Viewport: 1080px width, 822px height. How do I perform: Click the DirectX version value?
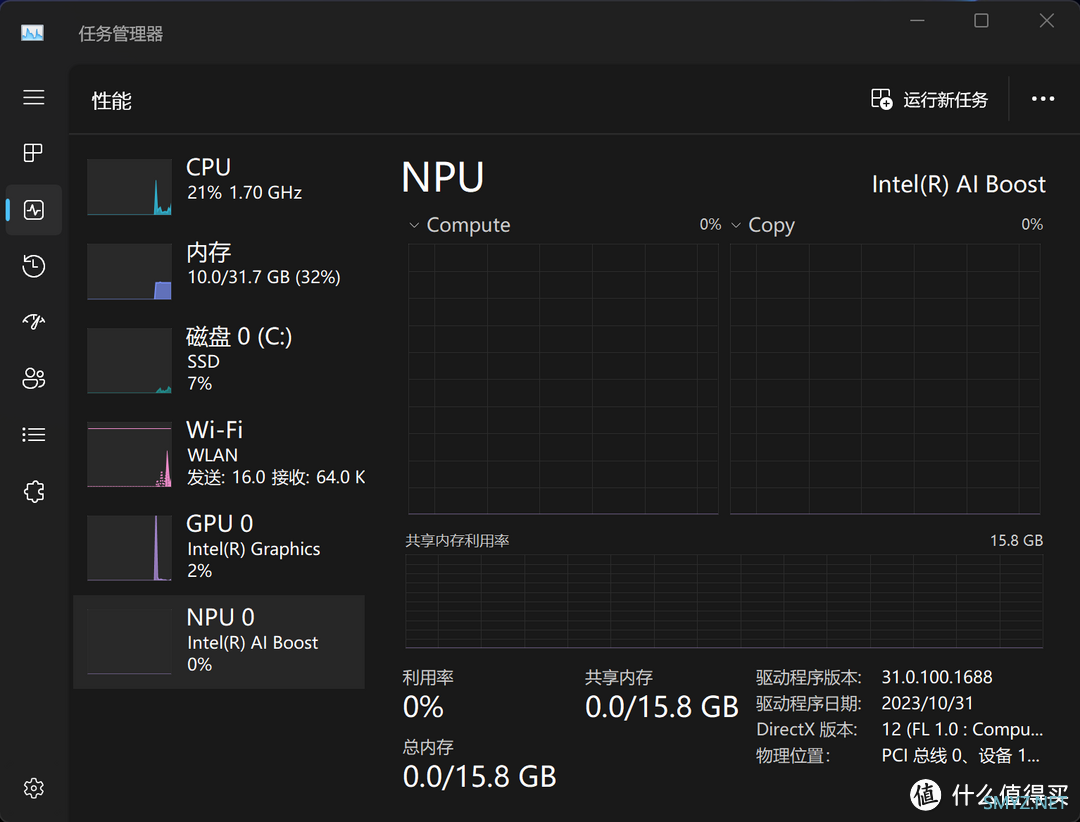click(x=962, y=730)
